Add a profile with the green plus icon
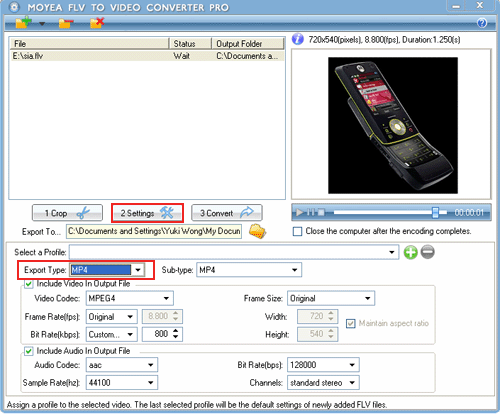This screenshot has height=414, width=500. pyautogui.click(x=411, y=252)
